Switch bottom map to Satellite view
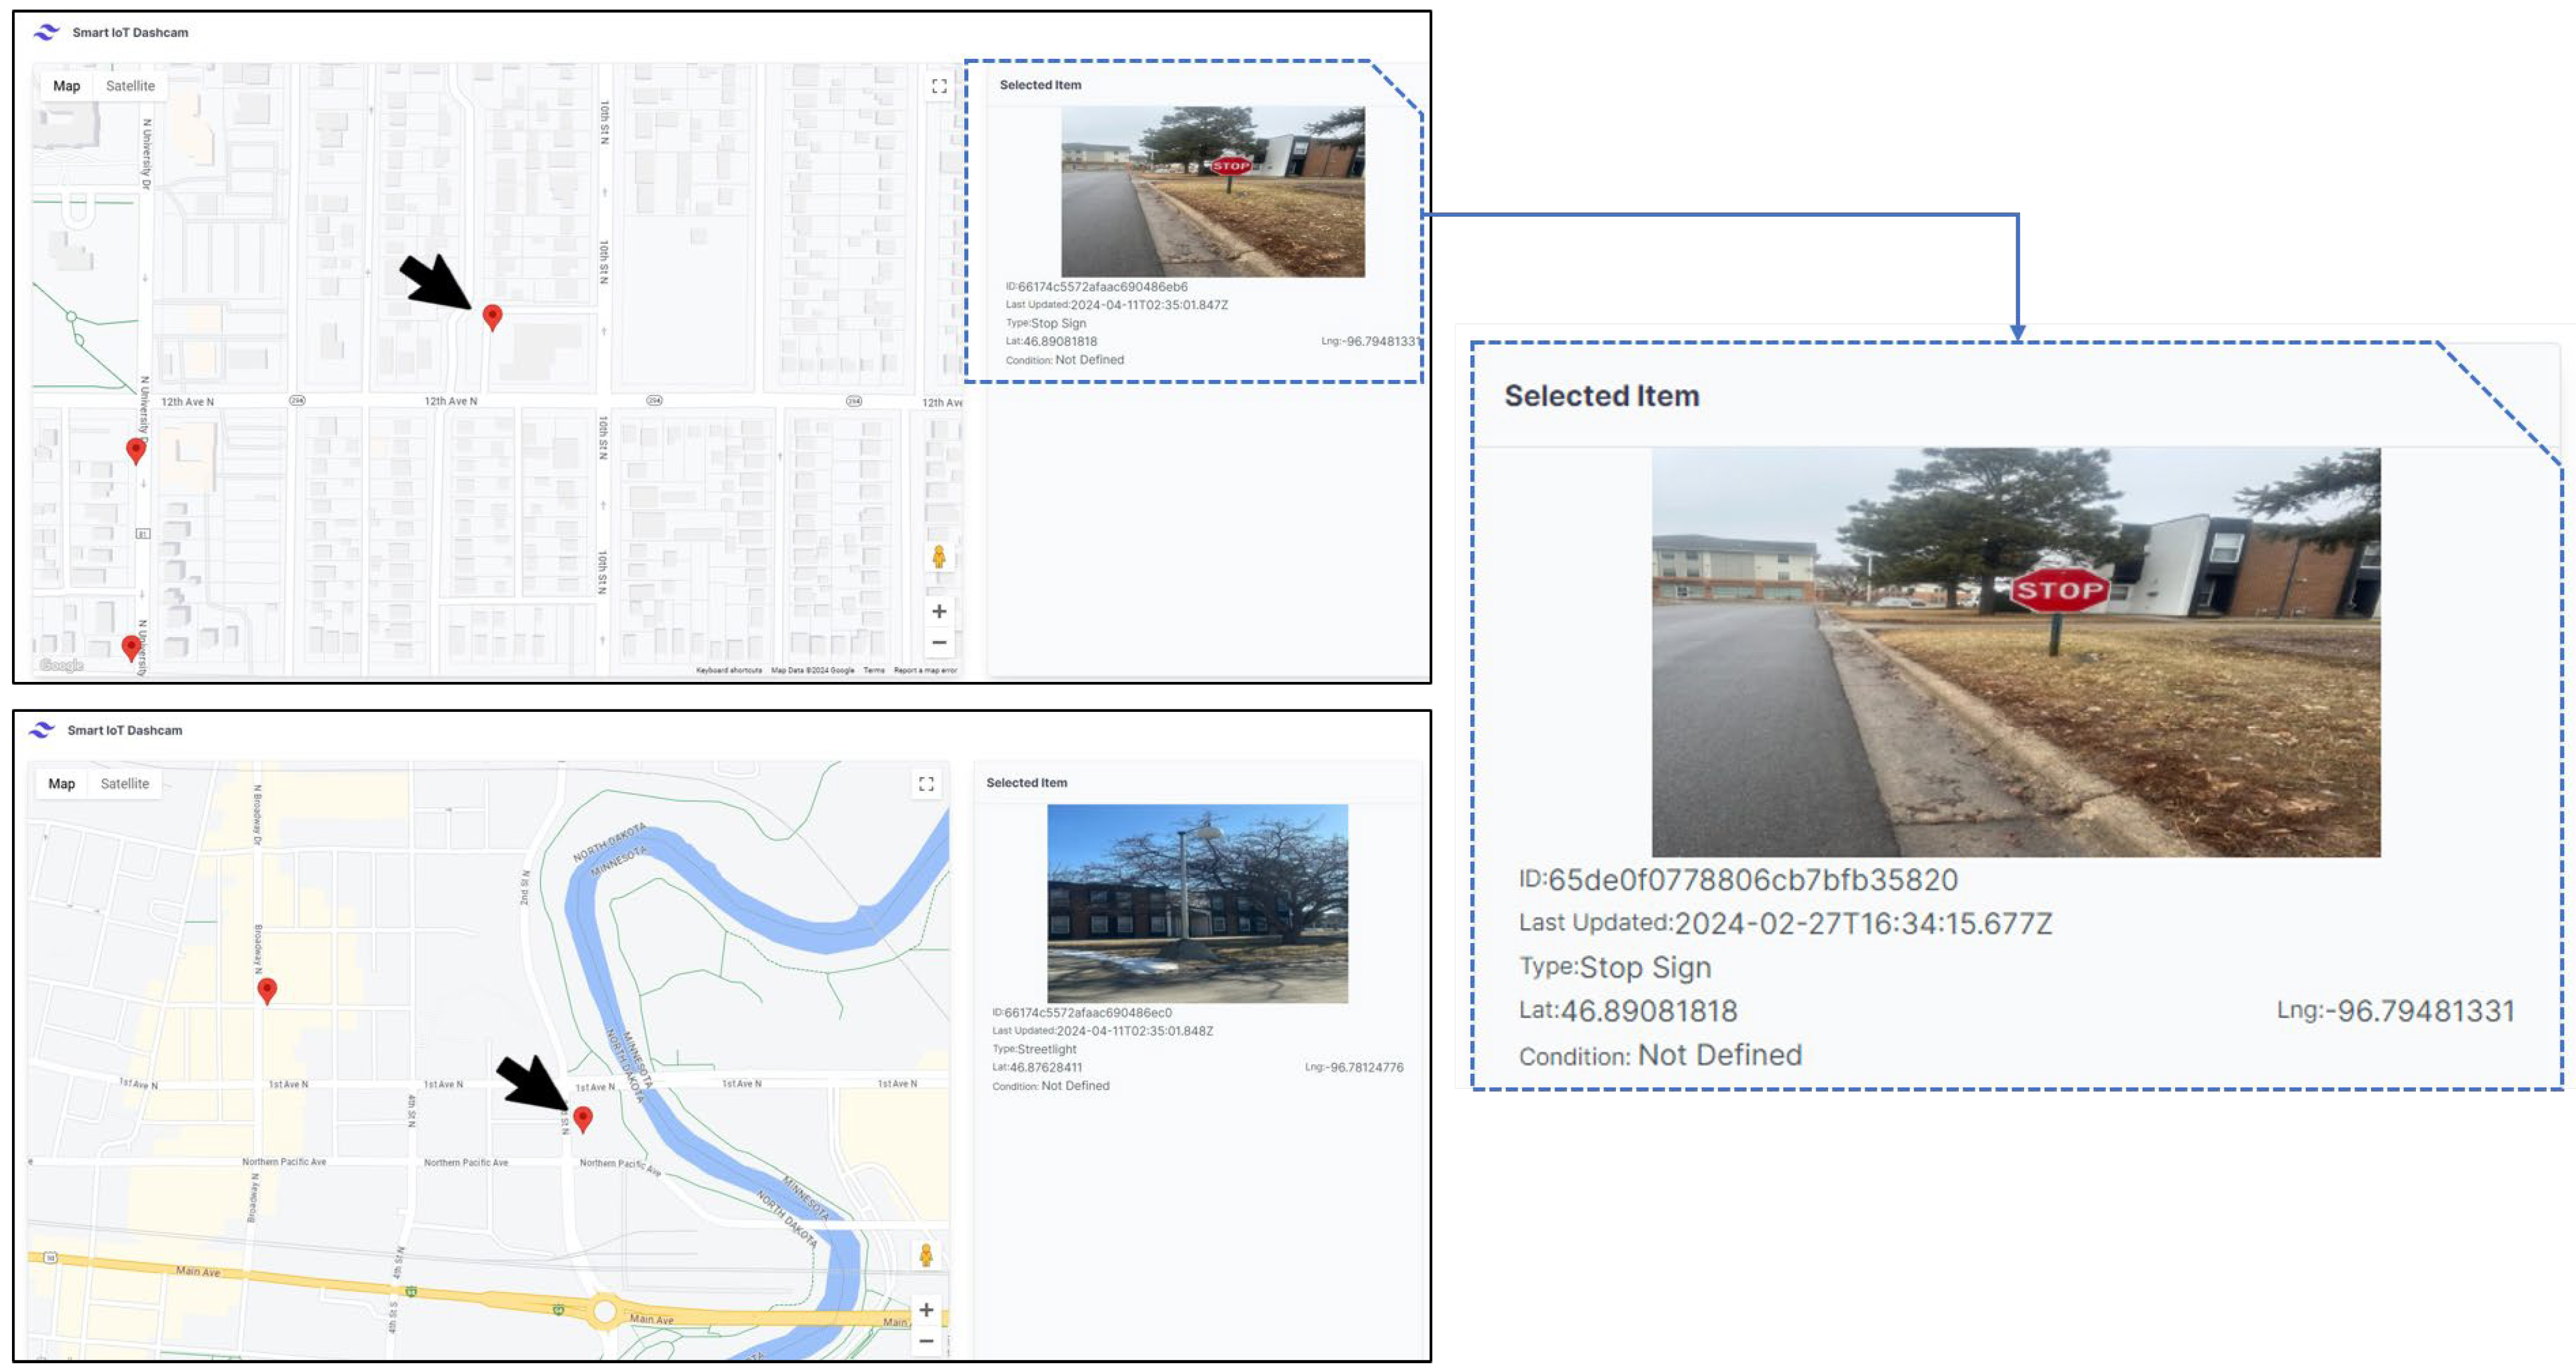 (x=125, y=784)
